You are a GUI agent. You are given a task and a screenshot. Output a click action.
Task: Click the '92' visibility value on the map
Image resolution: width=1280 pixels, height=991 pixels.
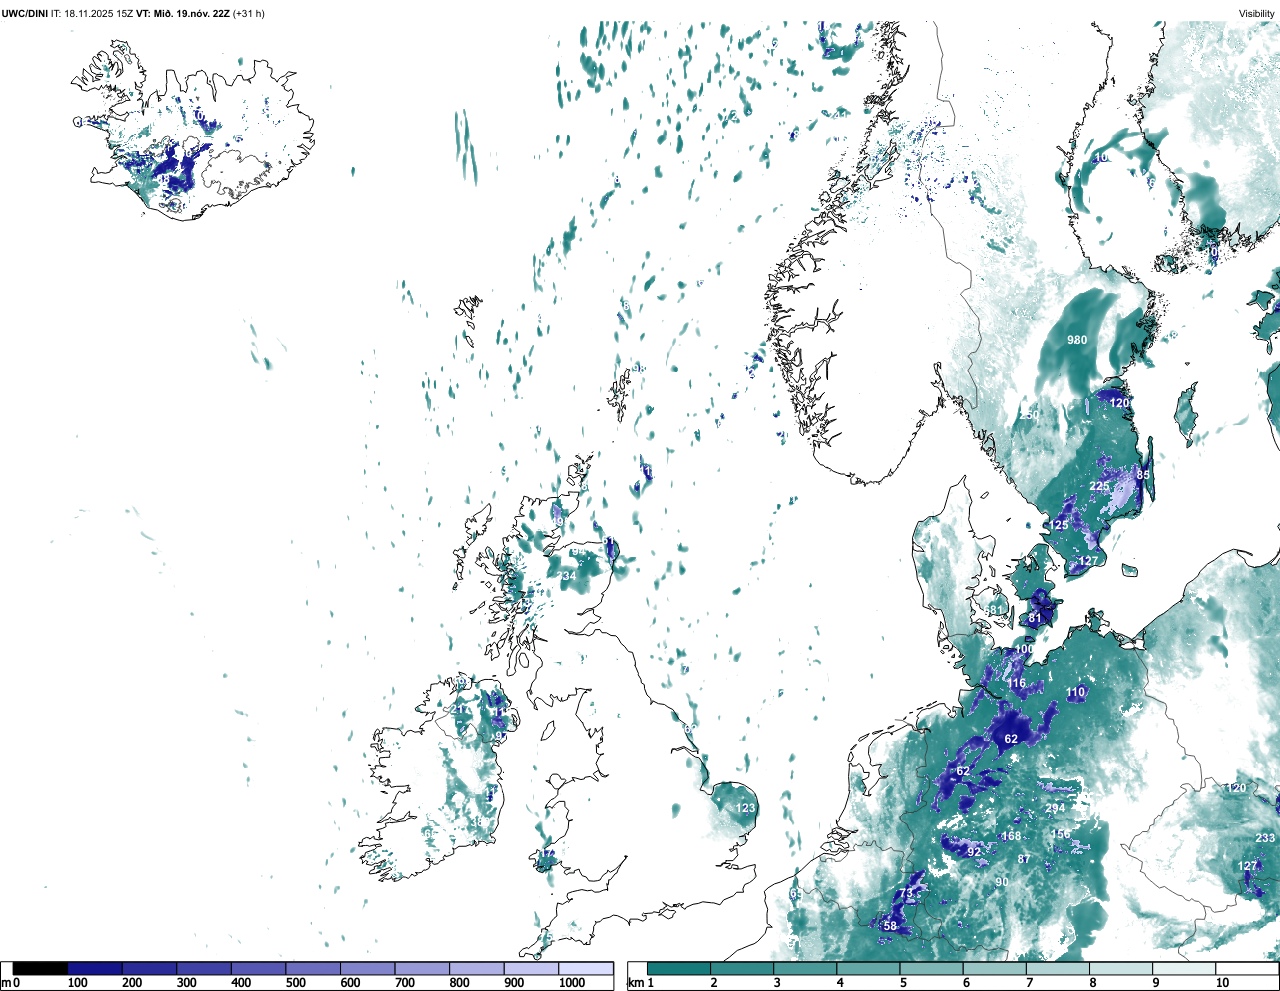point(974,852)
